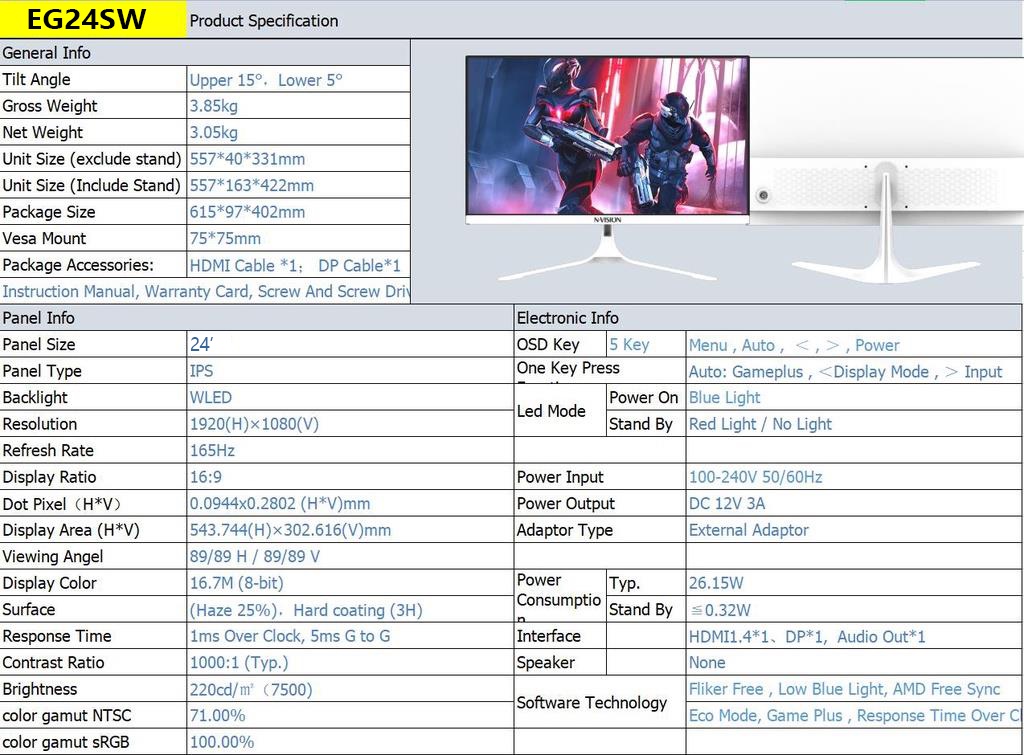Click the EG24SW product title
This screenshot has width=1024, height=755.
pos(90,18)
